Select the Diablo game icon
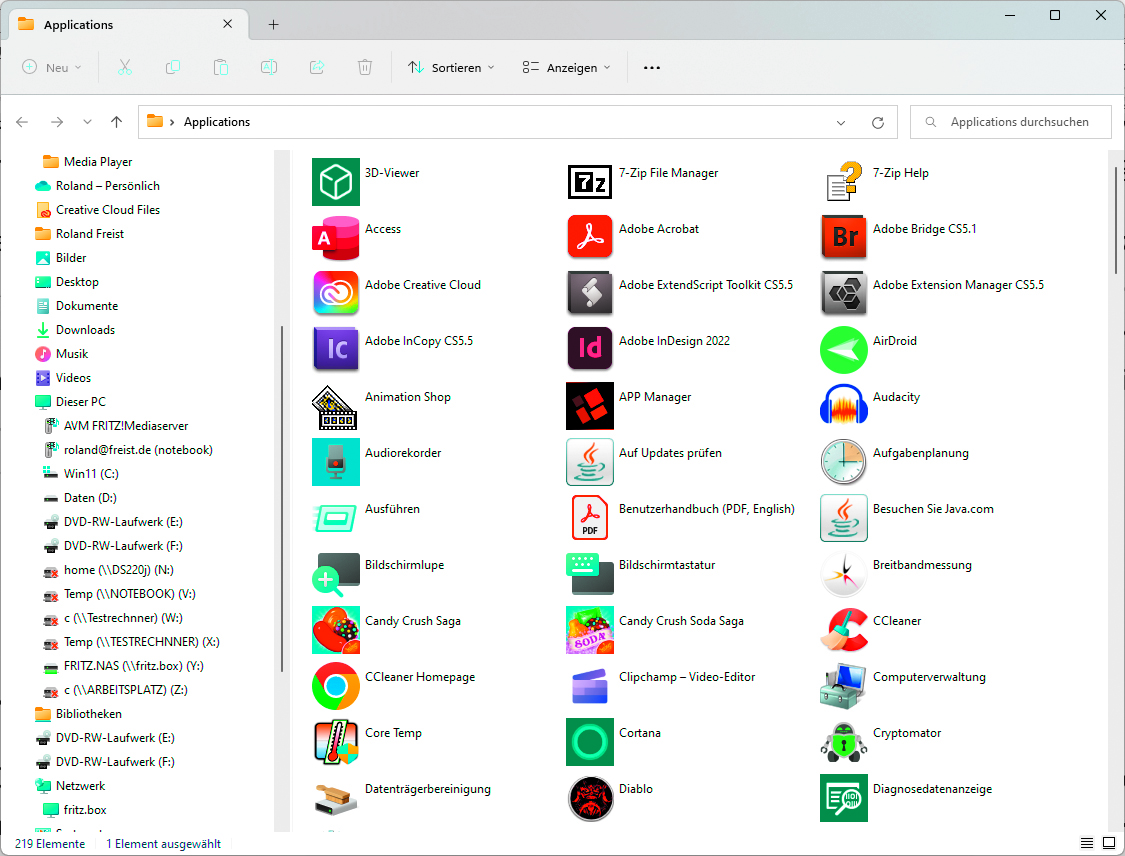The image size is (1125, 856). coord(590,797)
